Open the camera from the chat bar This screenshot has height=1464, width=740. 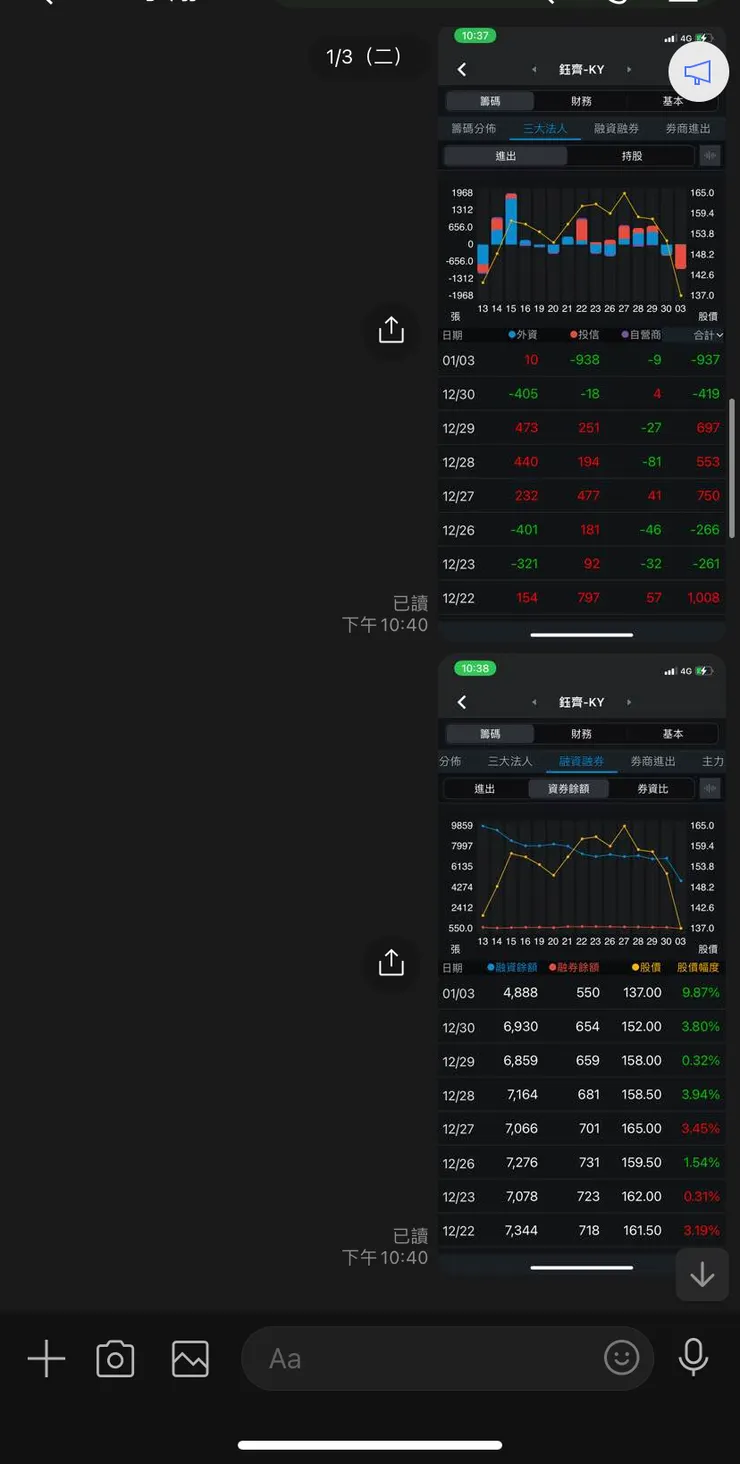pos(115,1359)
